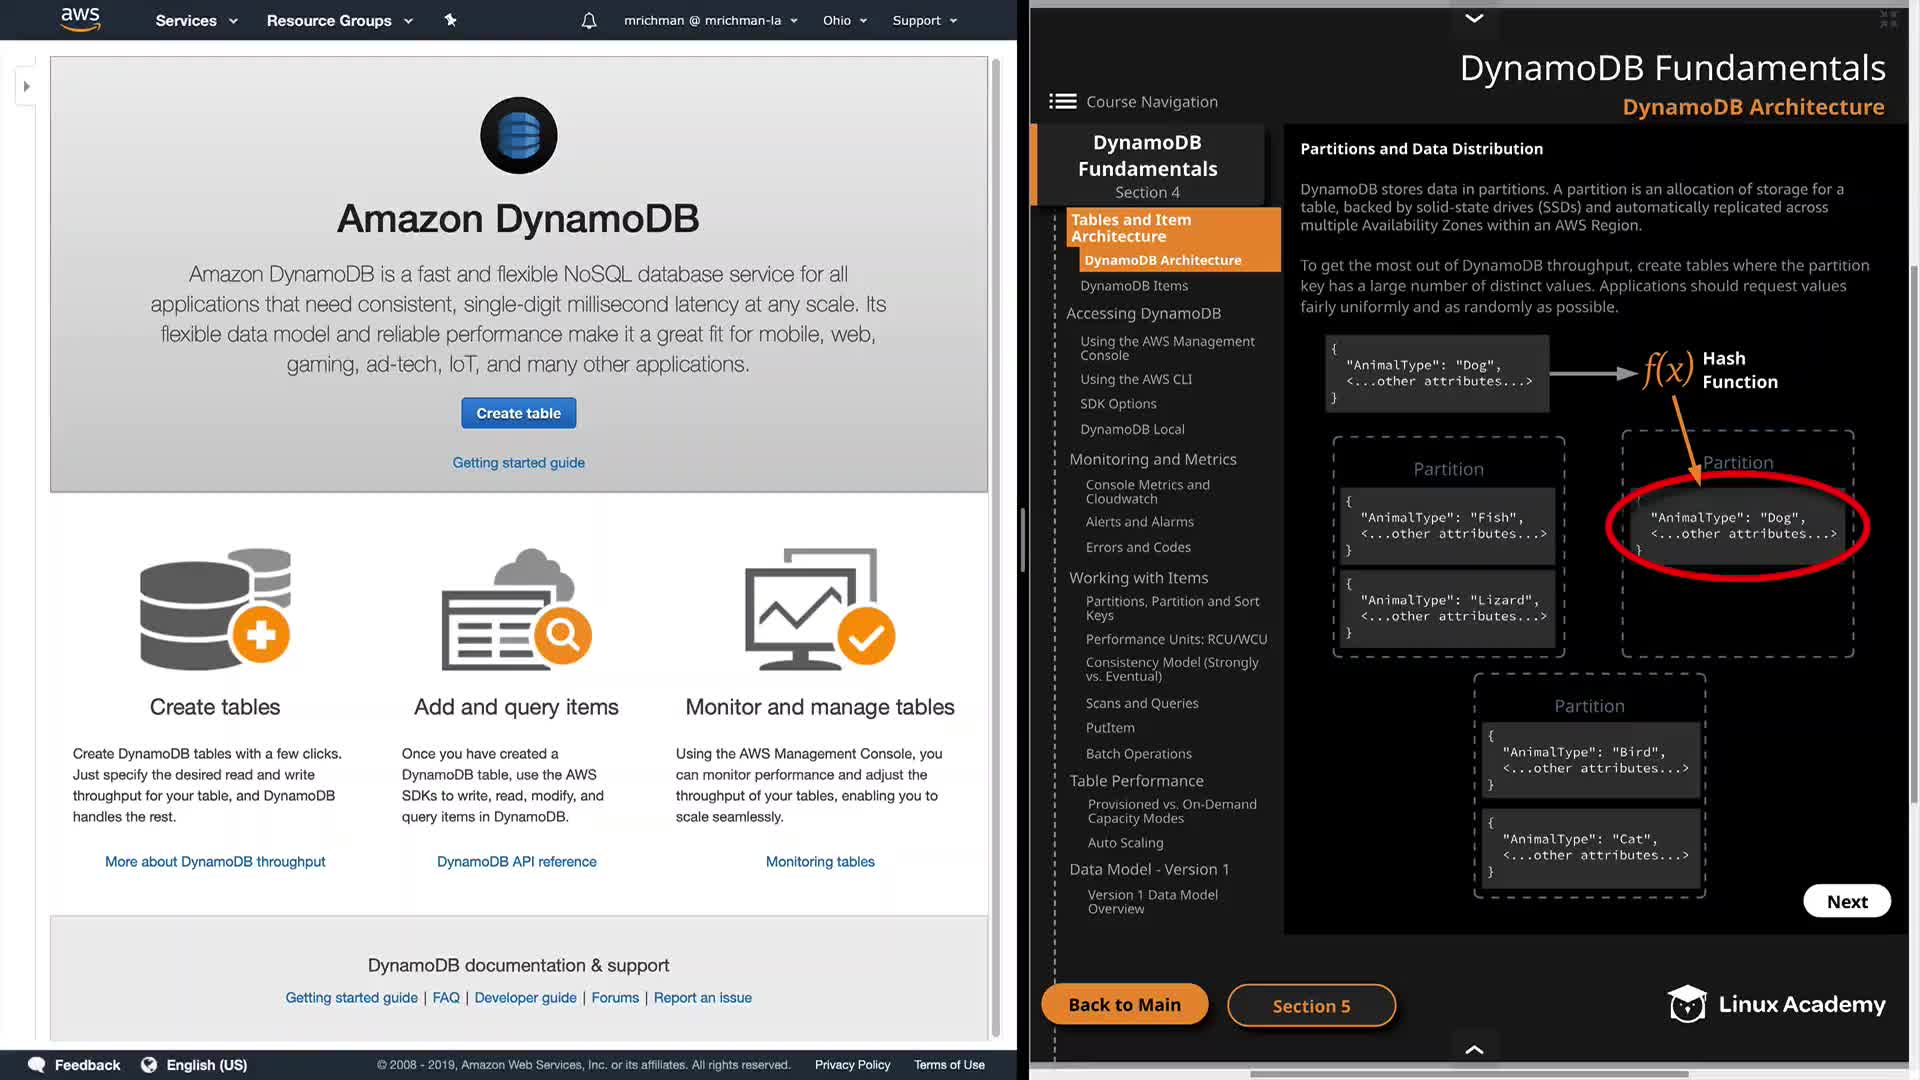Open the Course Navigation hamburger icon
The width and height of the screenshot is (1920, 1080).
(x=1062, y=101)
